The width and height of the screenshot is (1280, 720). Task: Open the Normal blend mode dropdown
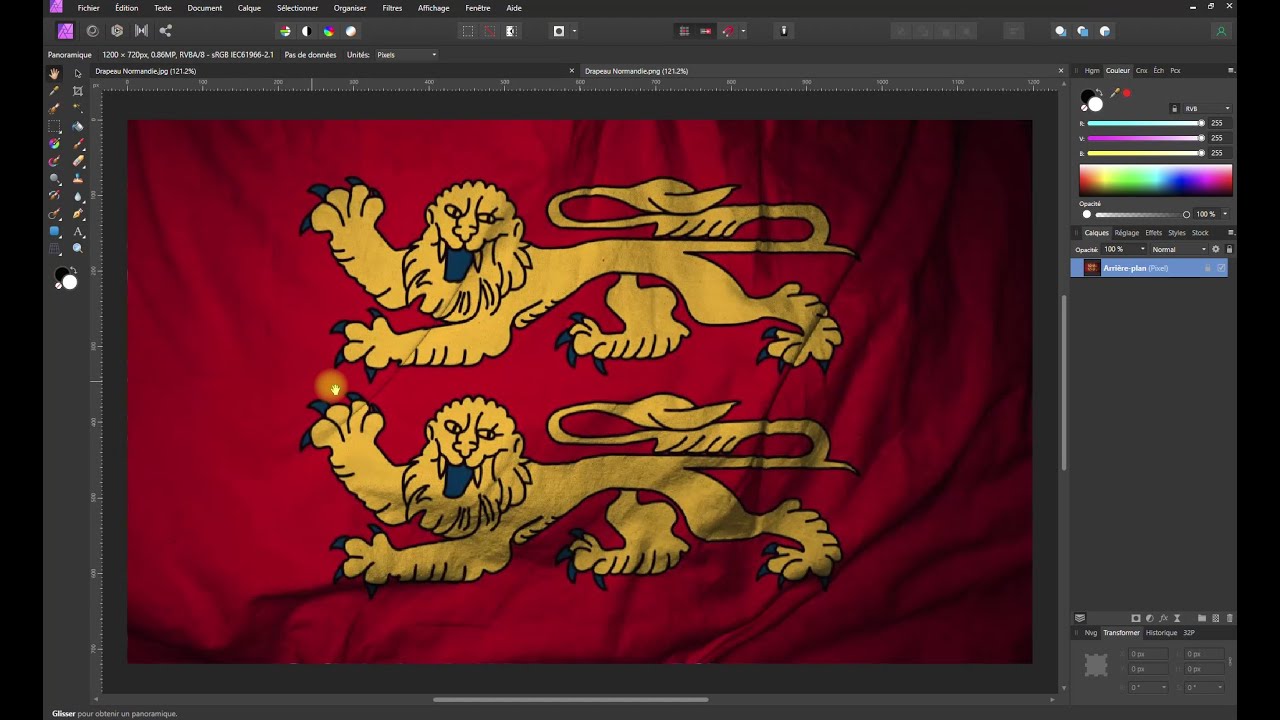click(x=1179, y=249)
